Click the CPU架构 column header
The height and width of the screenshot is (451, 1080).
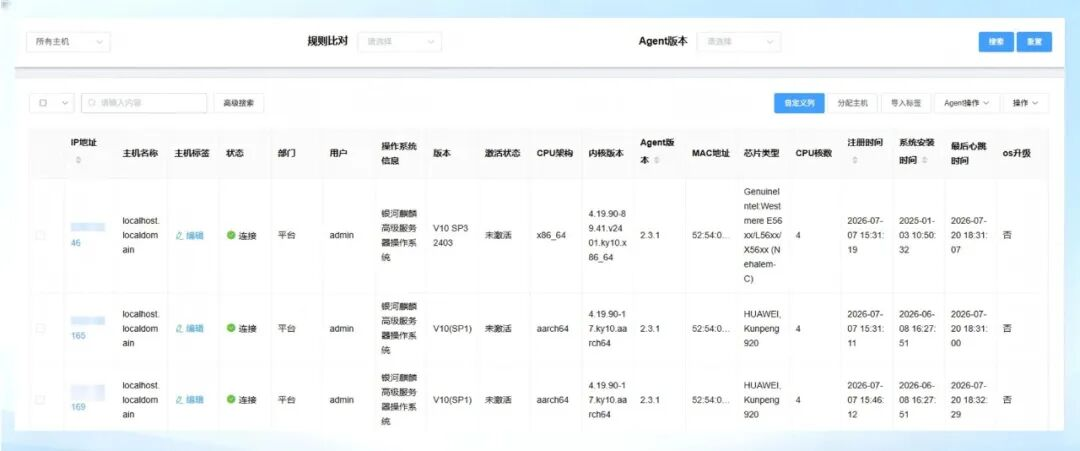click(554, 154)
